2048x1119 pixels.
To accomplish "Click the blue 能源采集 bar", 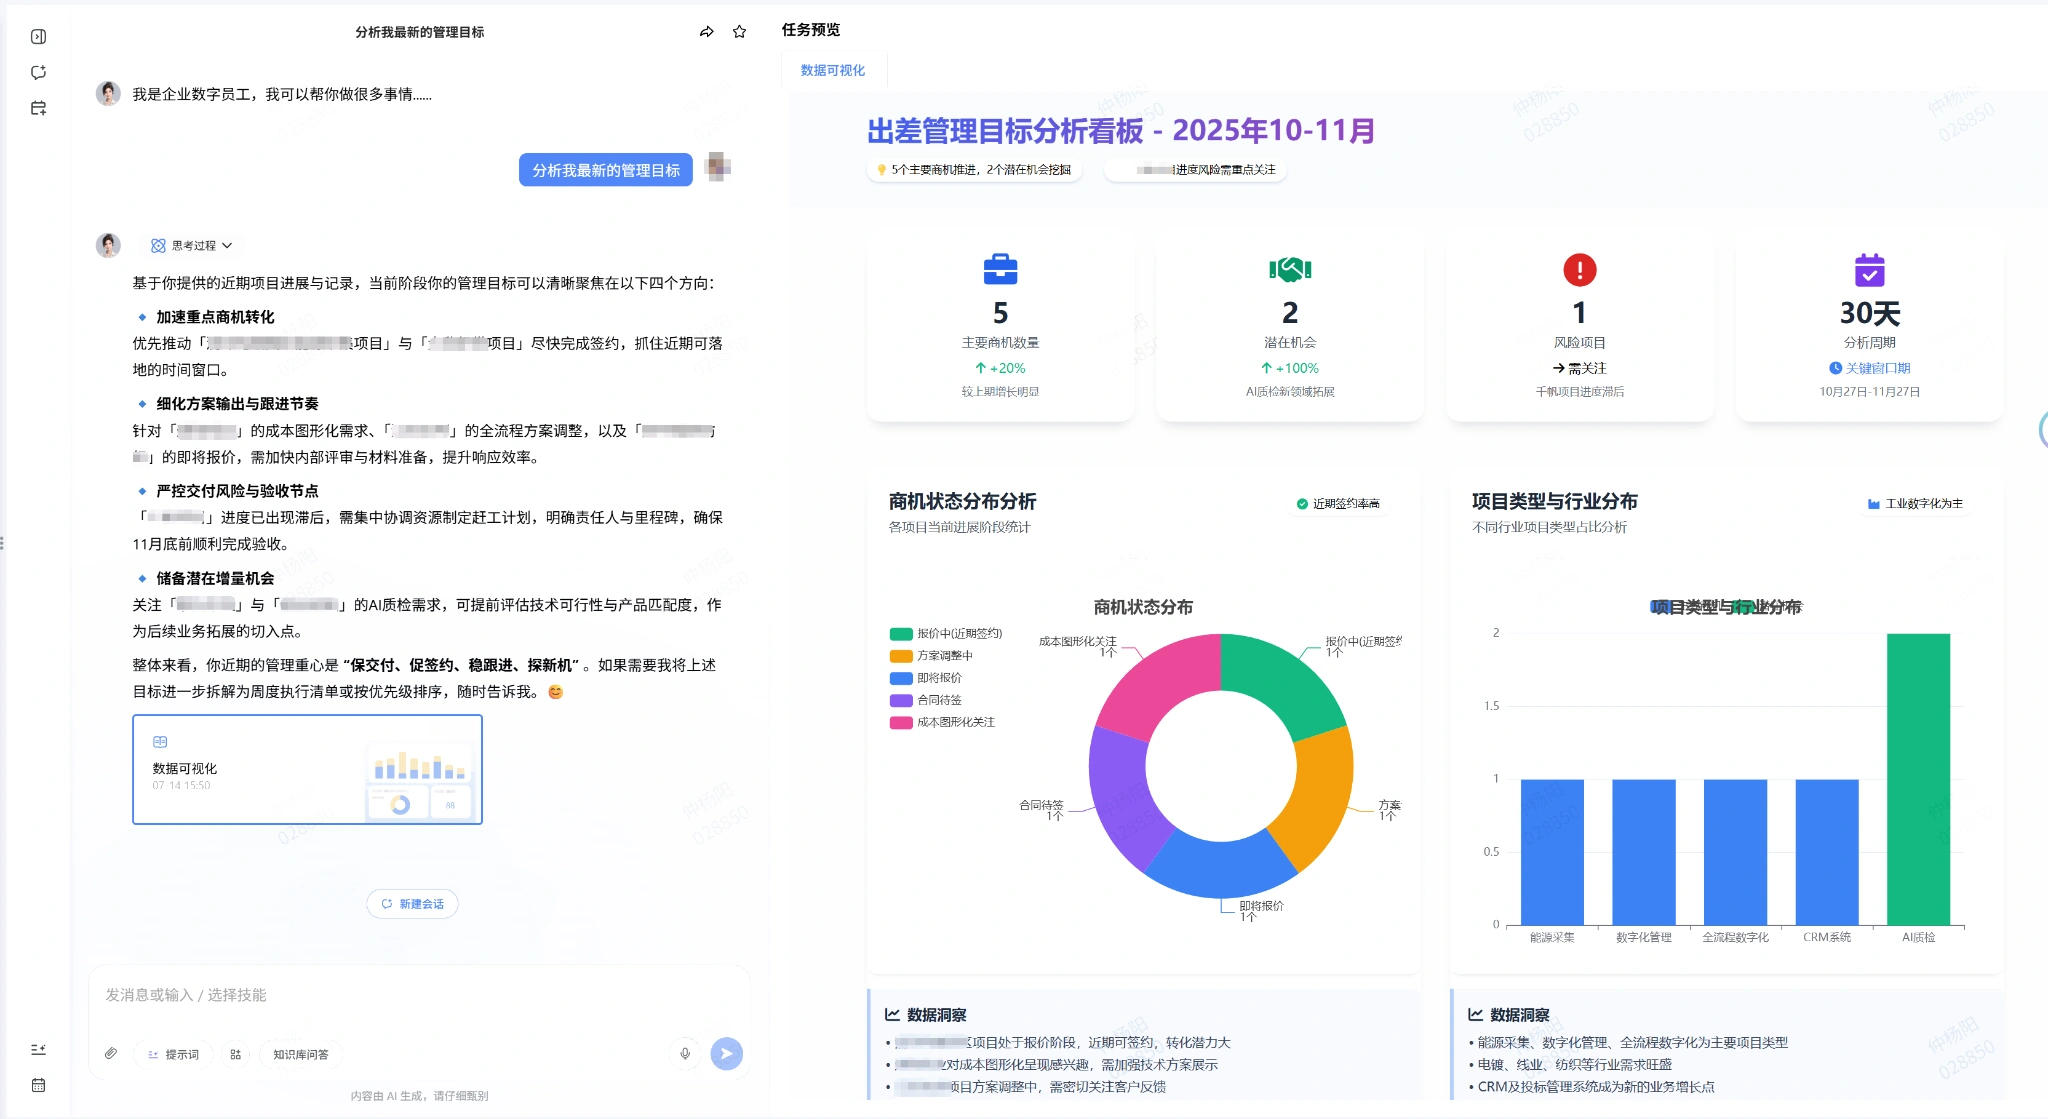I will pos(1552,852).
